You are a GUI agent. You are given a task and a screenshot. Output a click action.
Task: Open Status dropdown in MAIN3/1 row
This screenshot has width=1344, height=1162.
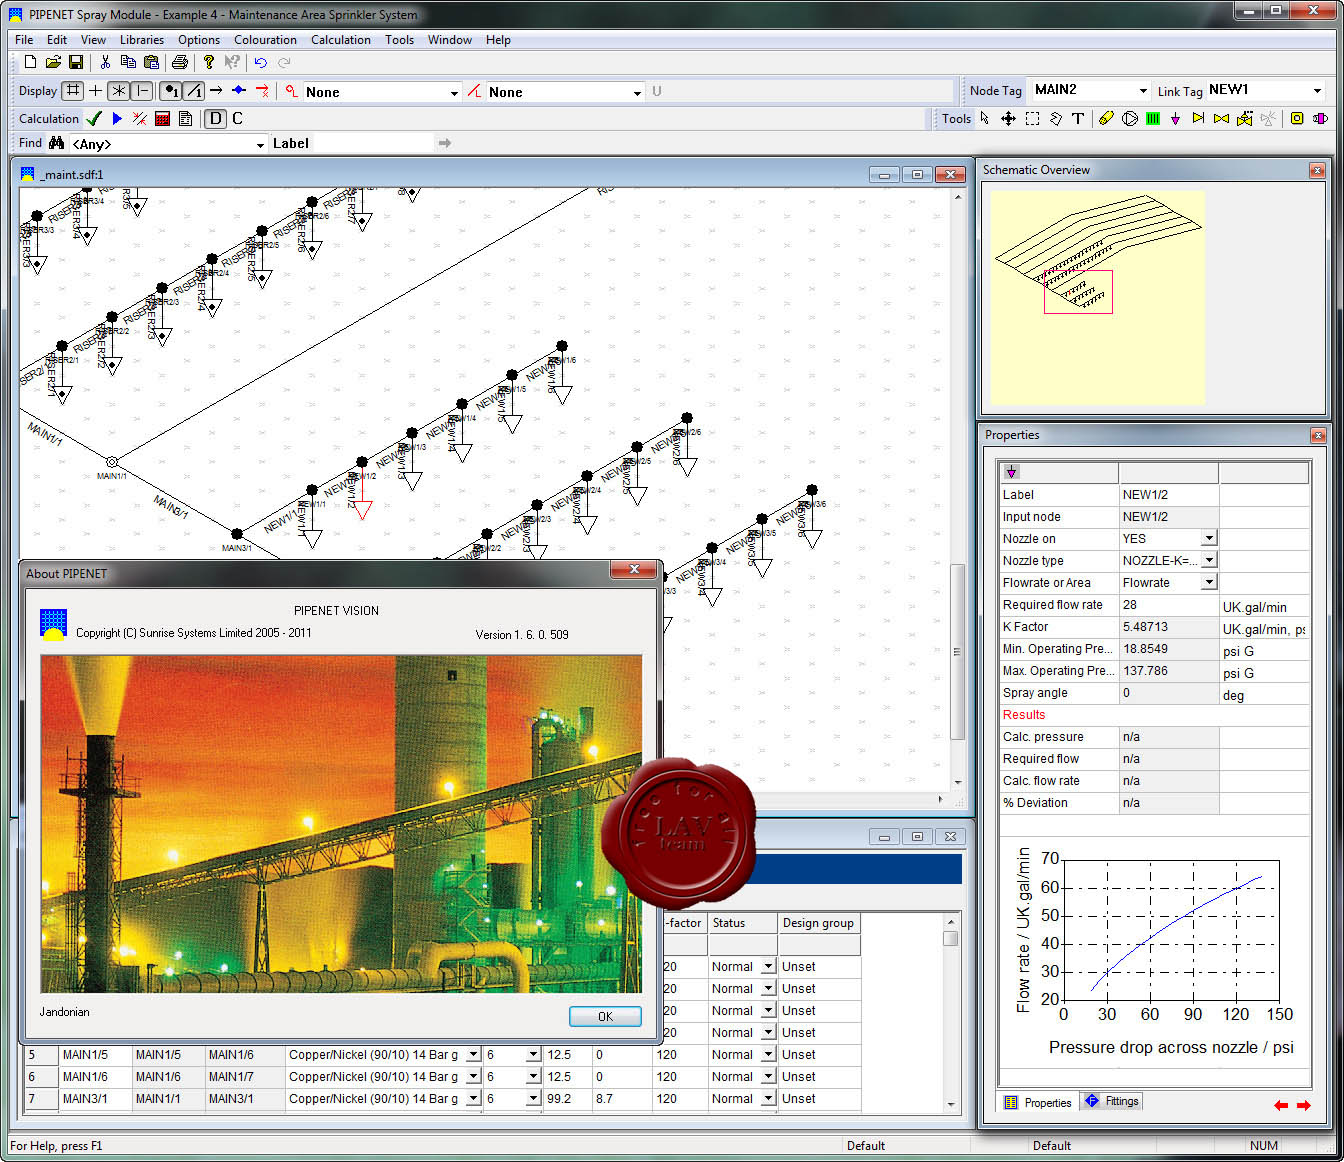click(768, 1098)
